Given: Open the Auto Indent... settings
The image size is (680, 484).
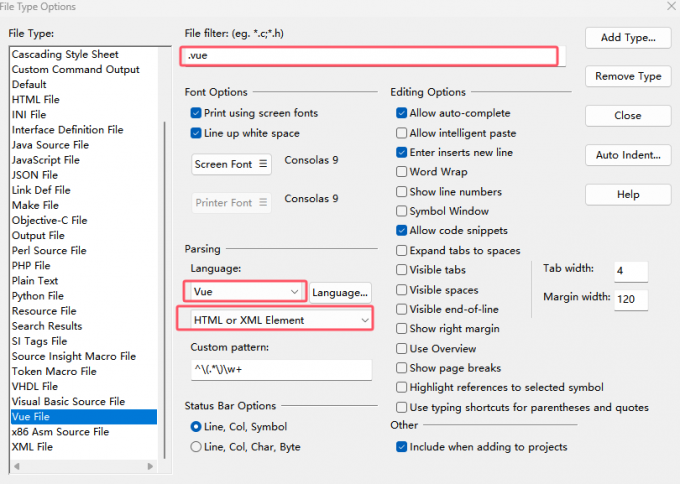Looking at the screenshot, I should [627, 155].
